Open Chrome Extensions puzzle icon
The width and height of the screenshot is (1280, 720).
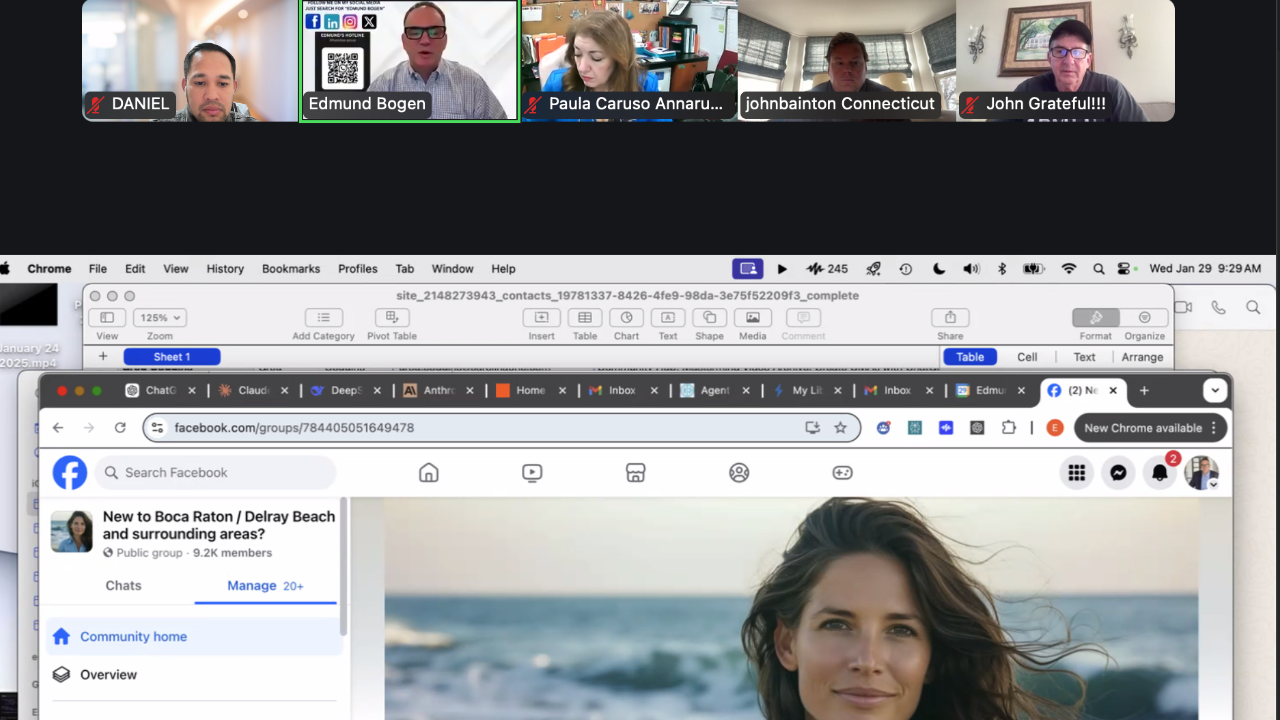point(1009,428)
